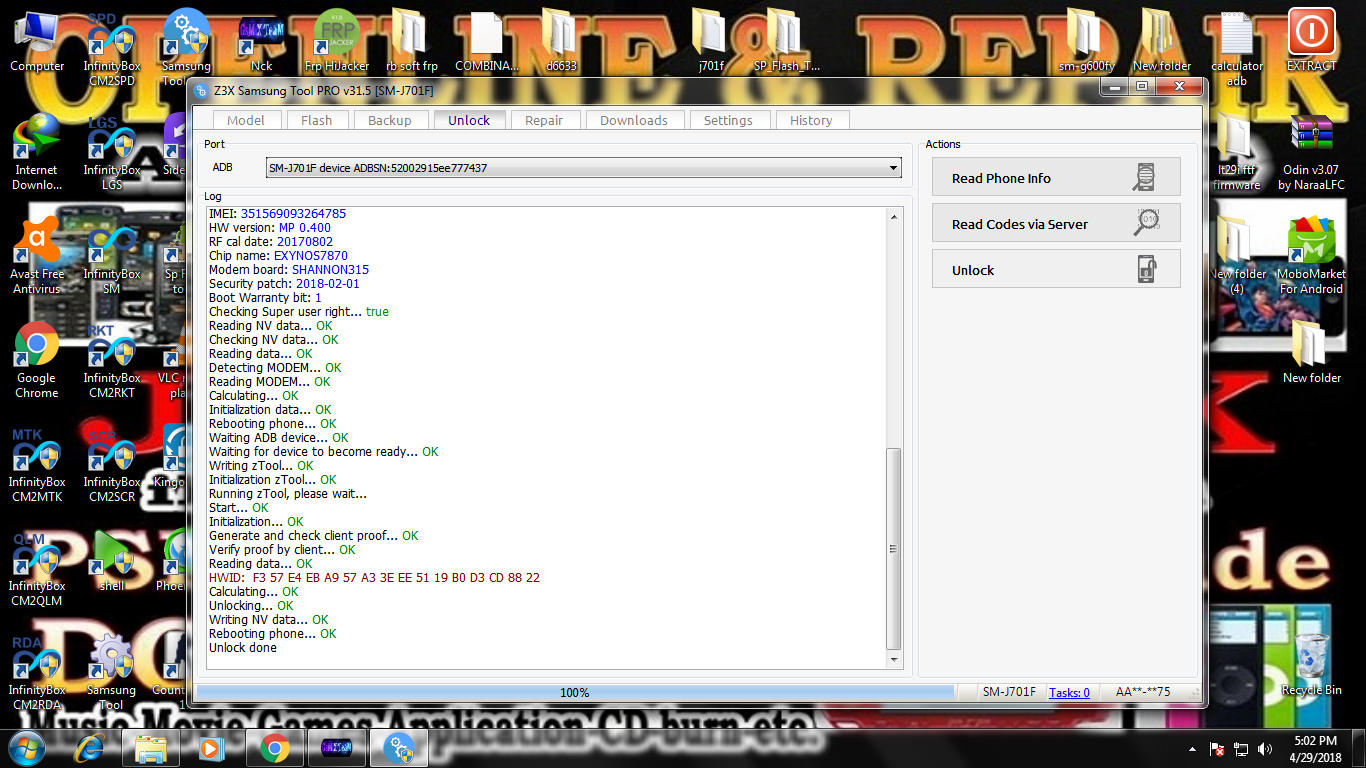
Task: Open the Repair tab
Action: click(x=544, y=120)
